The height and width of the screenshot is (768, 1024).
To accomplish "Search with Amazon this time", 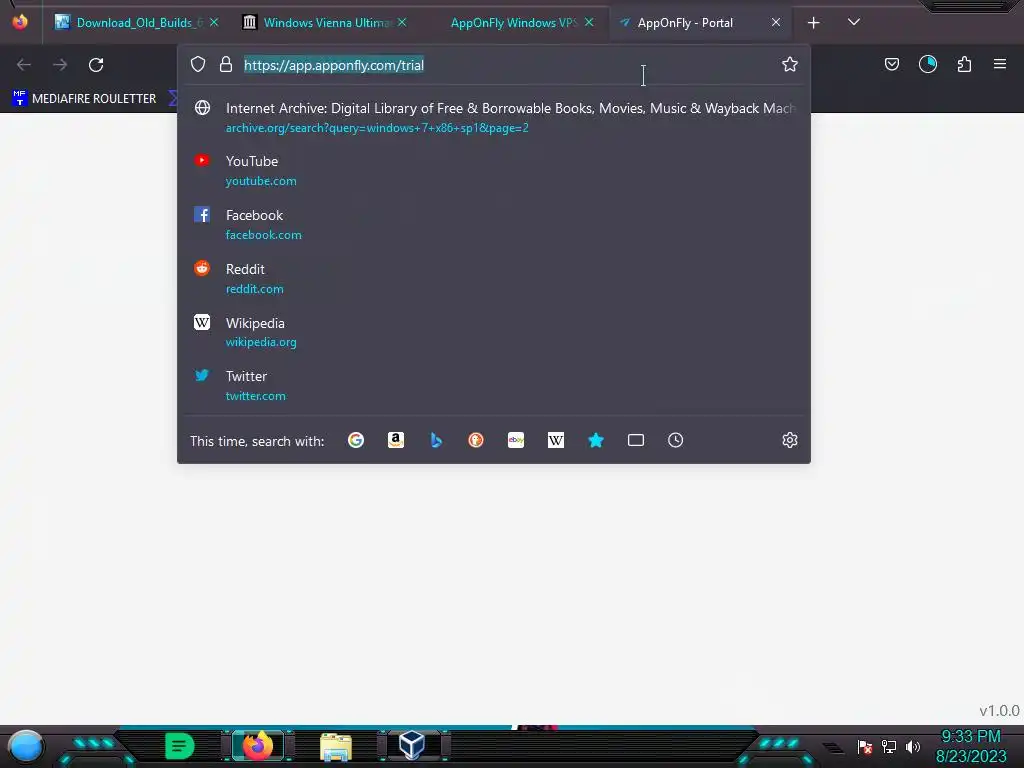I will point(396,440).
